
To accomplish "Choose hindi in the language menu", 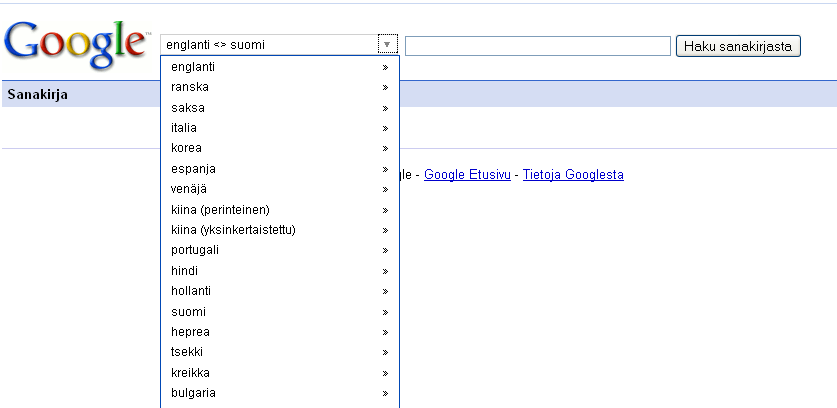I will click(185, 271).
